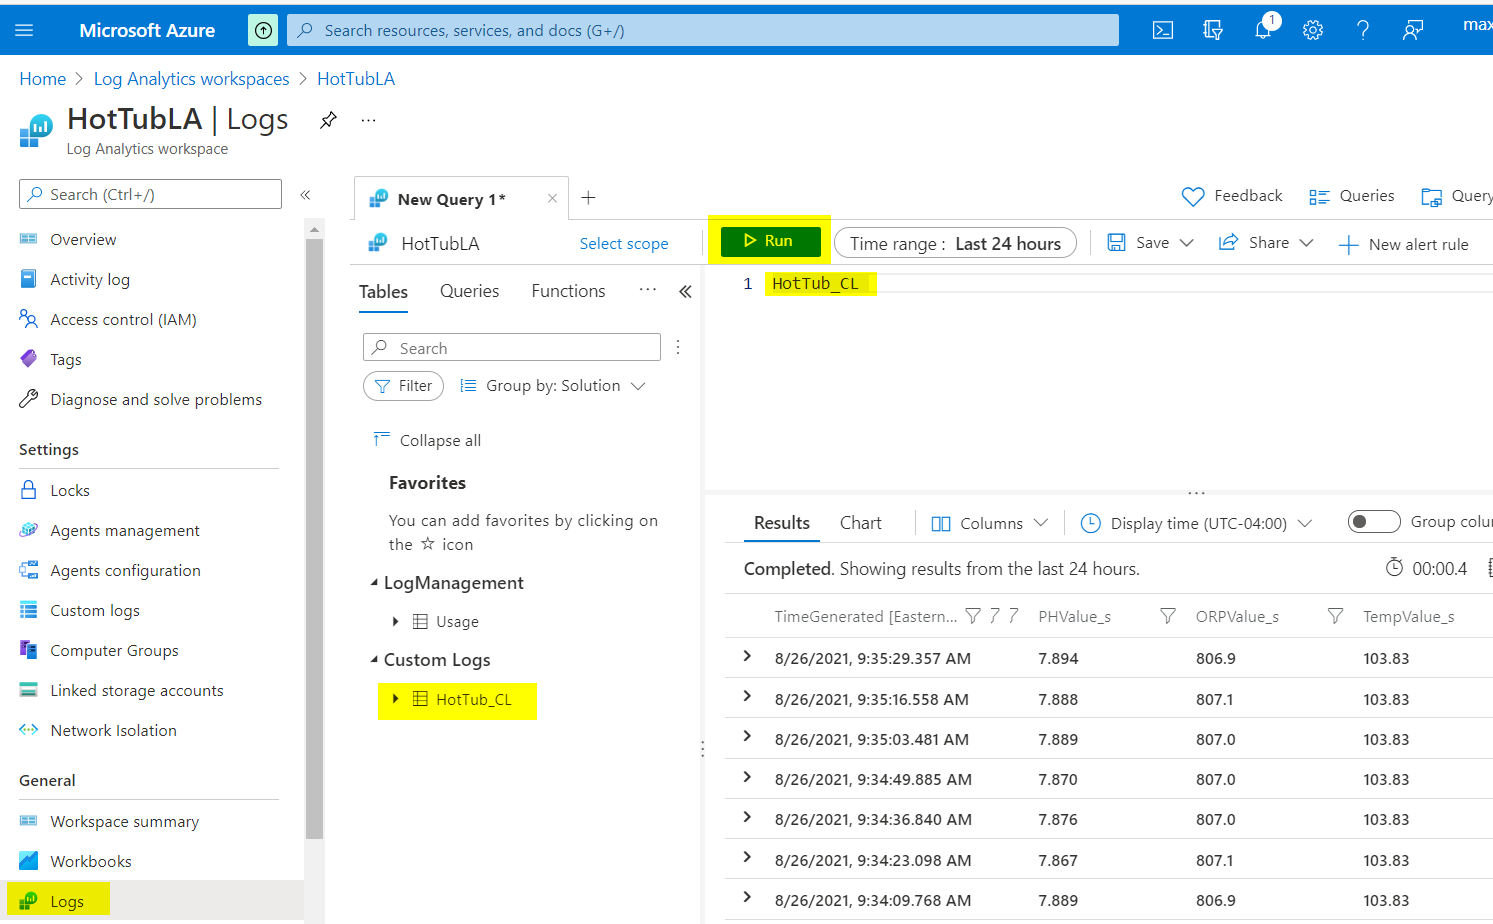This screenshot has width=1493, height=924.
Task: Go to Home breadcrumb
Action: tap(43, 79)
